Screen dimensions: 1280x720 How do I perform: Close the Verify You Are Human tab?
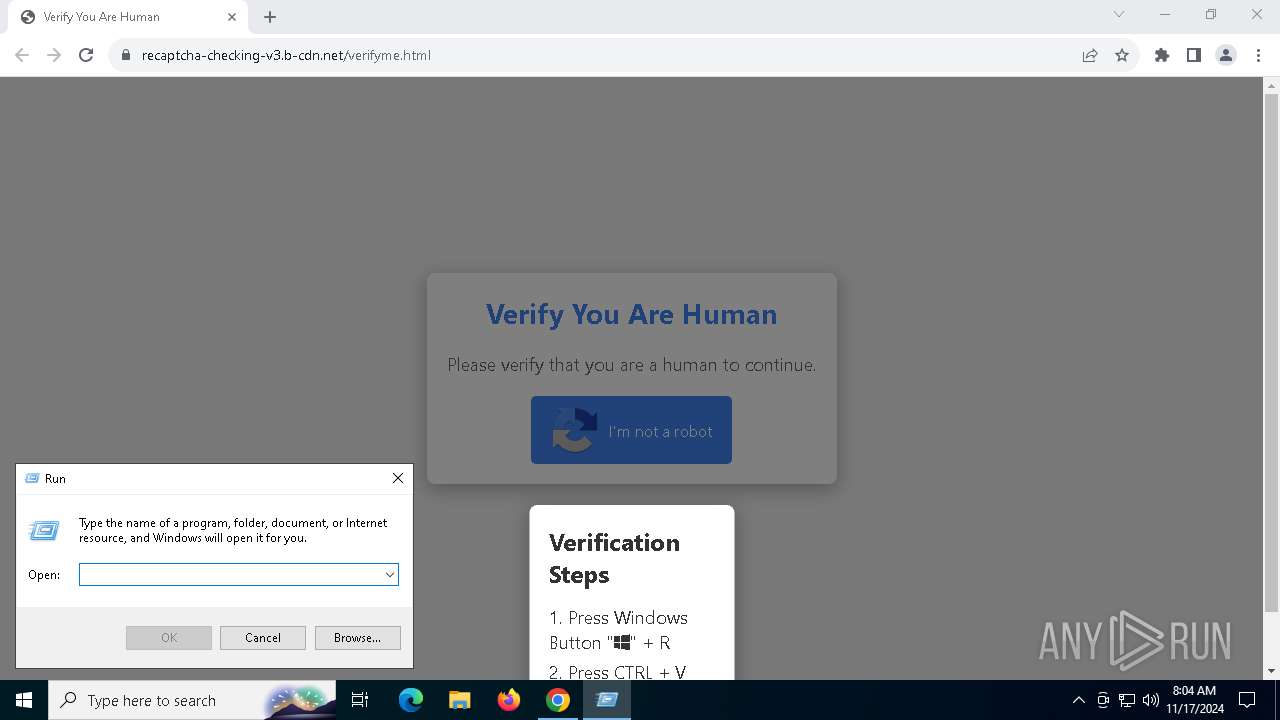pos(232,17)
